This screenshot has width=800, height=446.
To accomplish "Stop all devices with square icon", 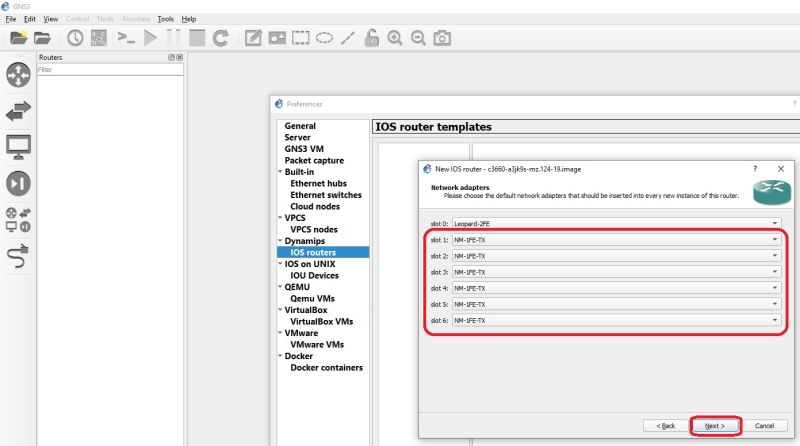I will tap(197, 38).
